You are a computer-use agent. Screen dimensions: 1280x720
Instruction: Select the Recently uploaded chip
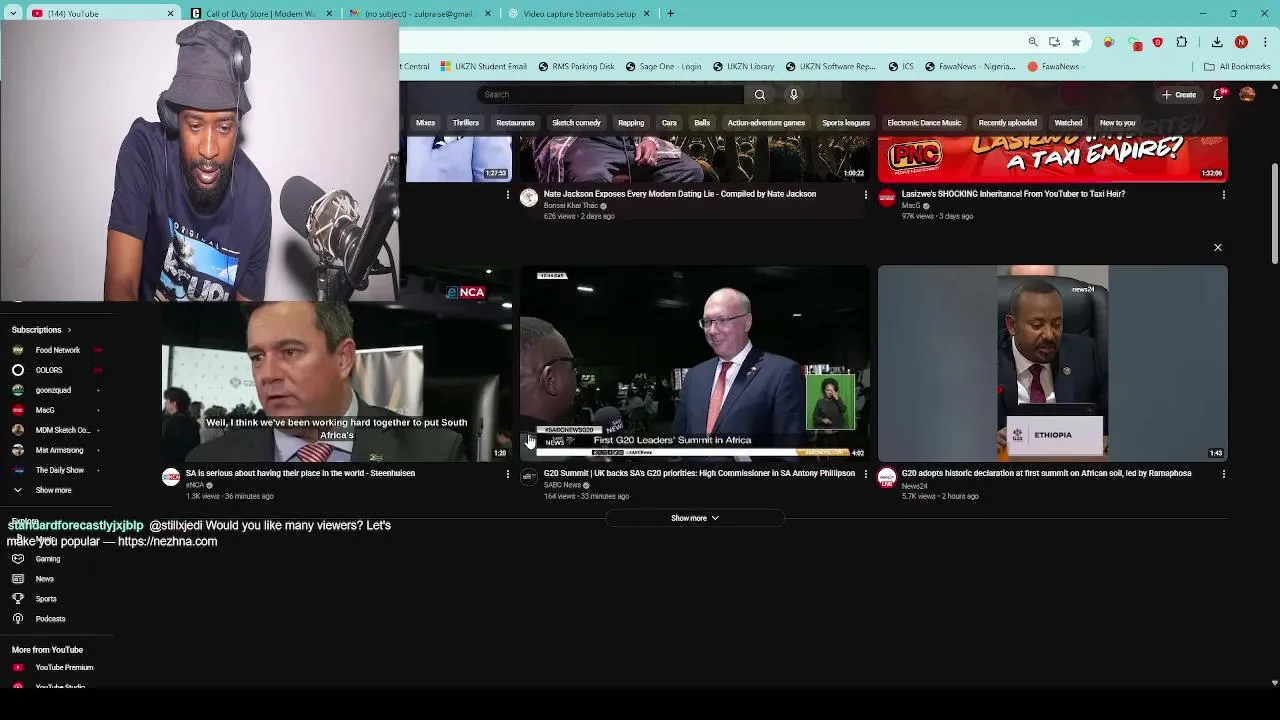1007,123
